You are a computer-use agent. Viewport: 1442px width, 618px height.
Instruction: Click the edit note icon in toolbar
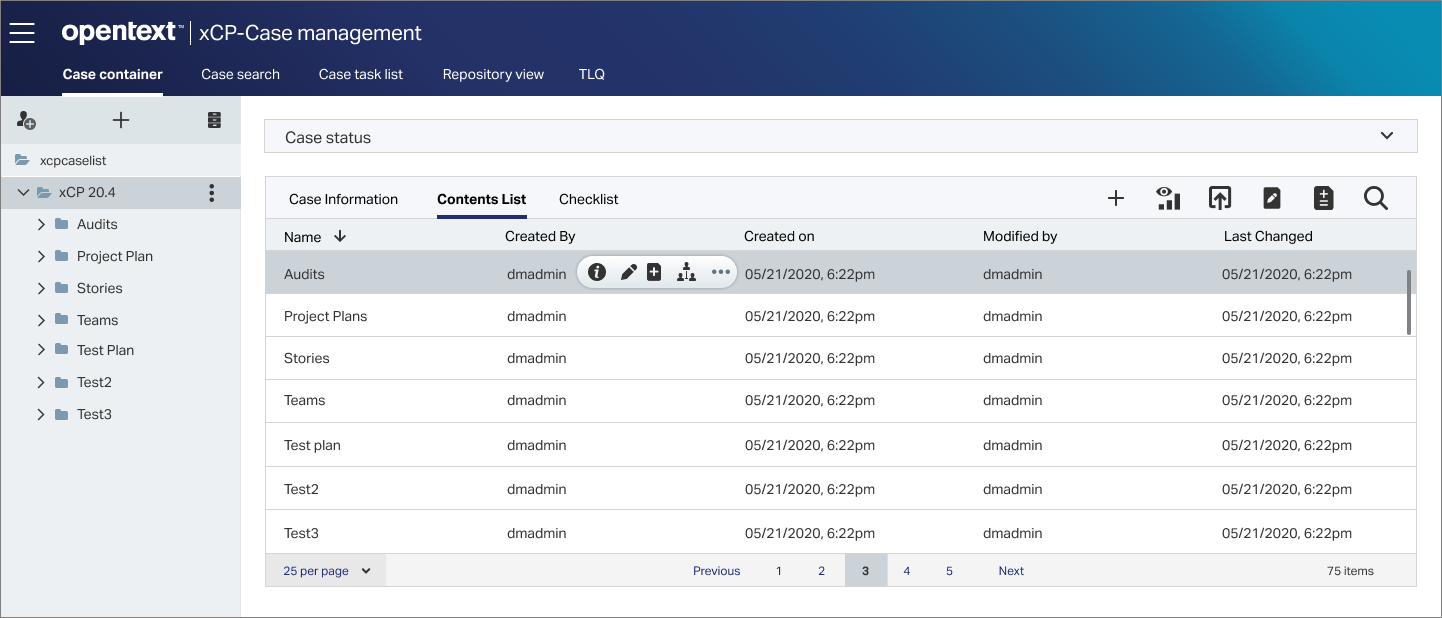pos(1272,198)
